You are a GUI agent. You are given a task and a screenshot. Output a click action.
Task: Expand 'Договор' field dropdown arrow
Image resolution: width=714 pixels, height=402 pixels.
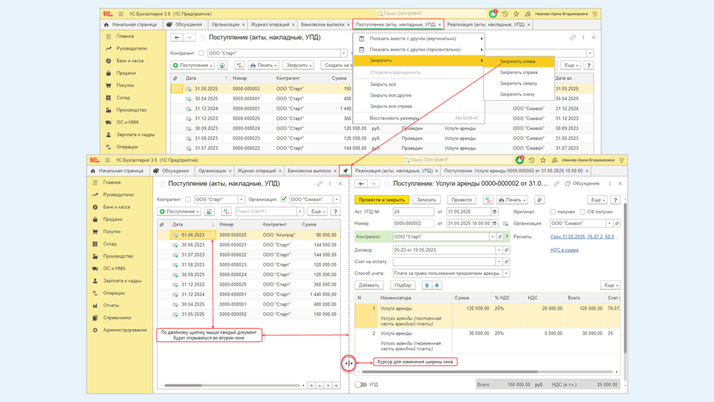point(499,250)
